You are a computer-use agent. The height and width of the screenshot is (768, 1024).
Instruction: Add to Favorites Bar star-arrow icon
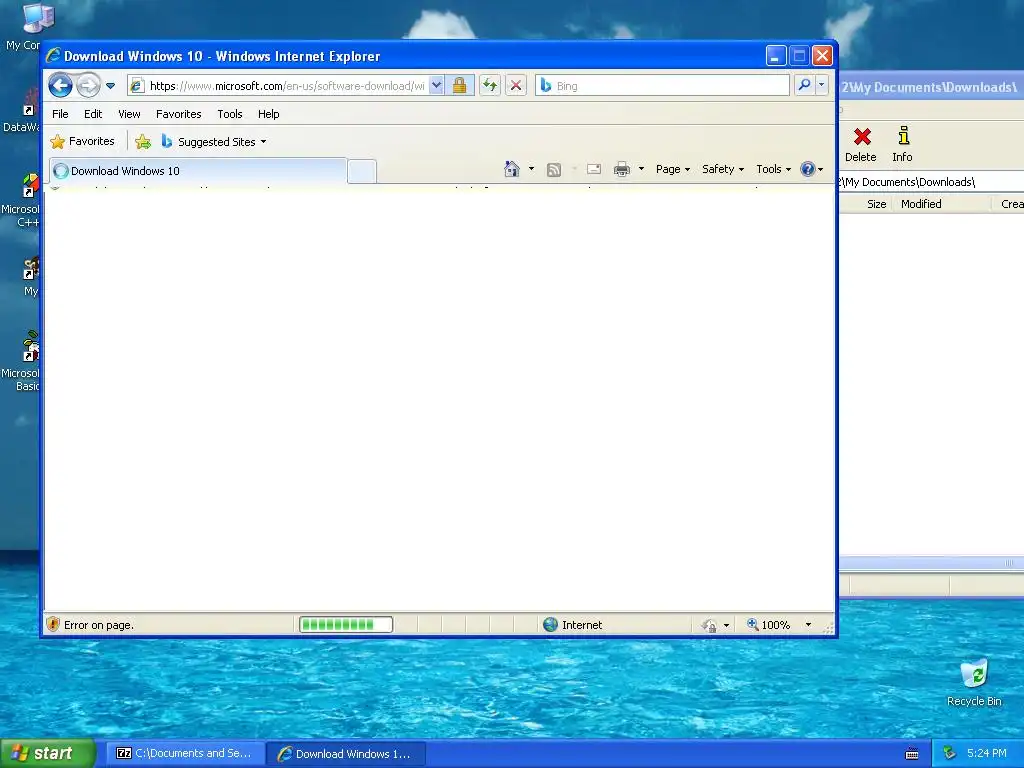click(143, 141)
